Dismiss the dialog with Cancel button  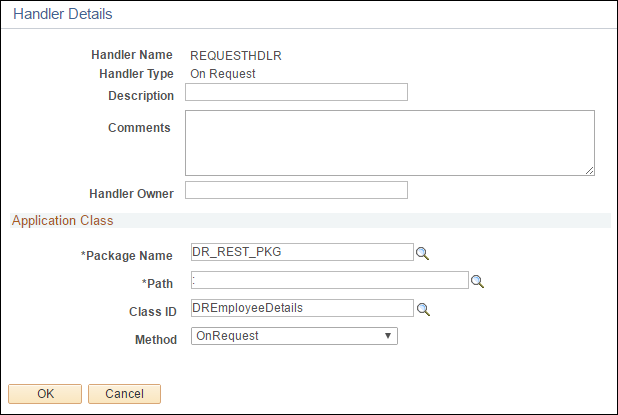pos(124,394)
